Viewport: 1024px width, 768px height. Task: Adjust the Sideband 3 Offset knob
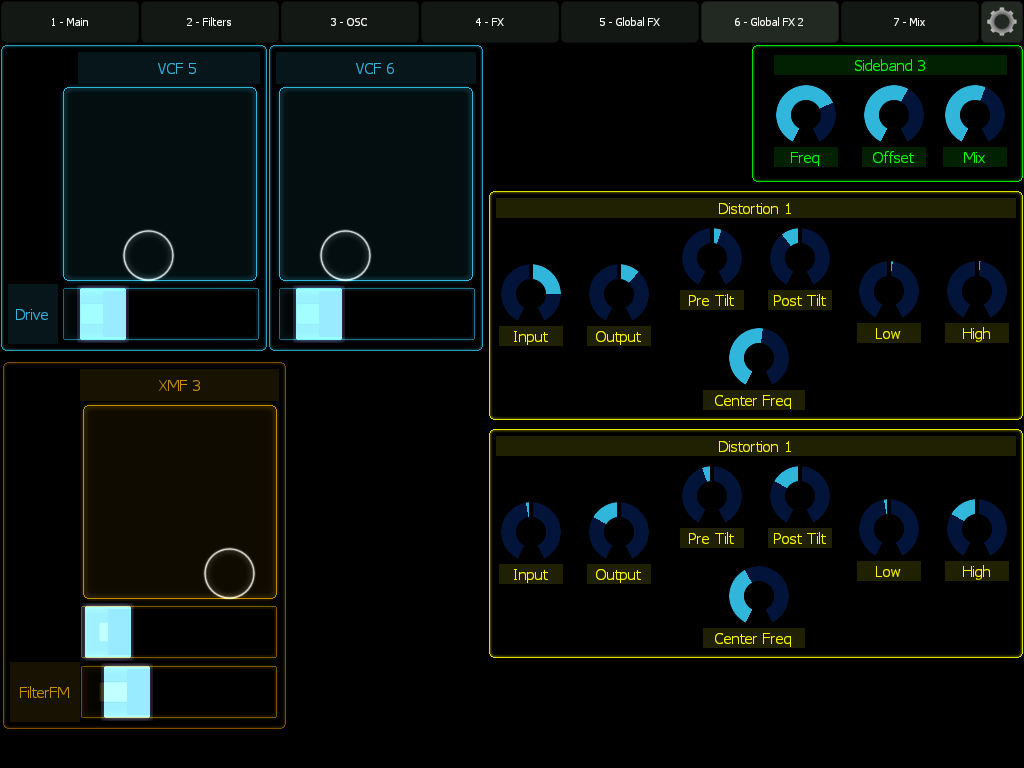coord(893,114)
